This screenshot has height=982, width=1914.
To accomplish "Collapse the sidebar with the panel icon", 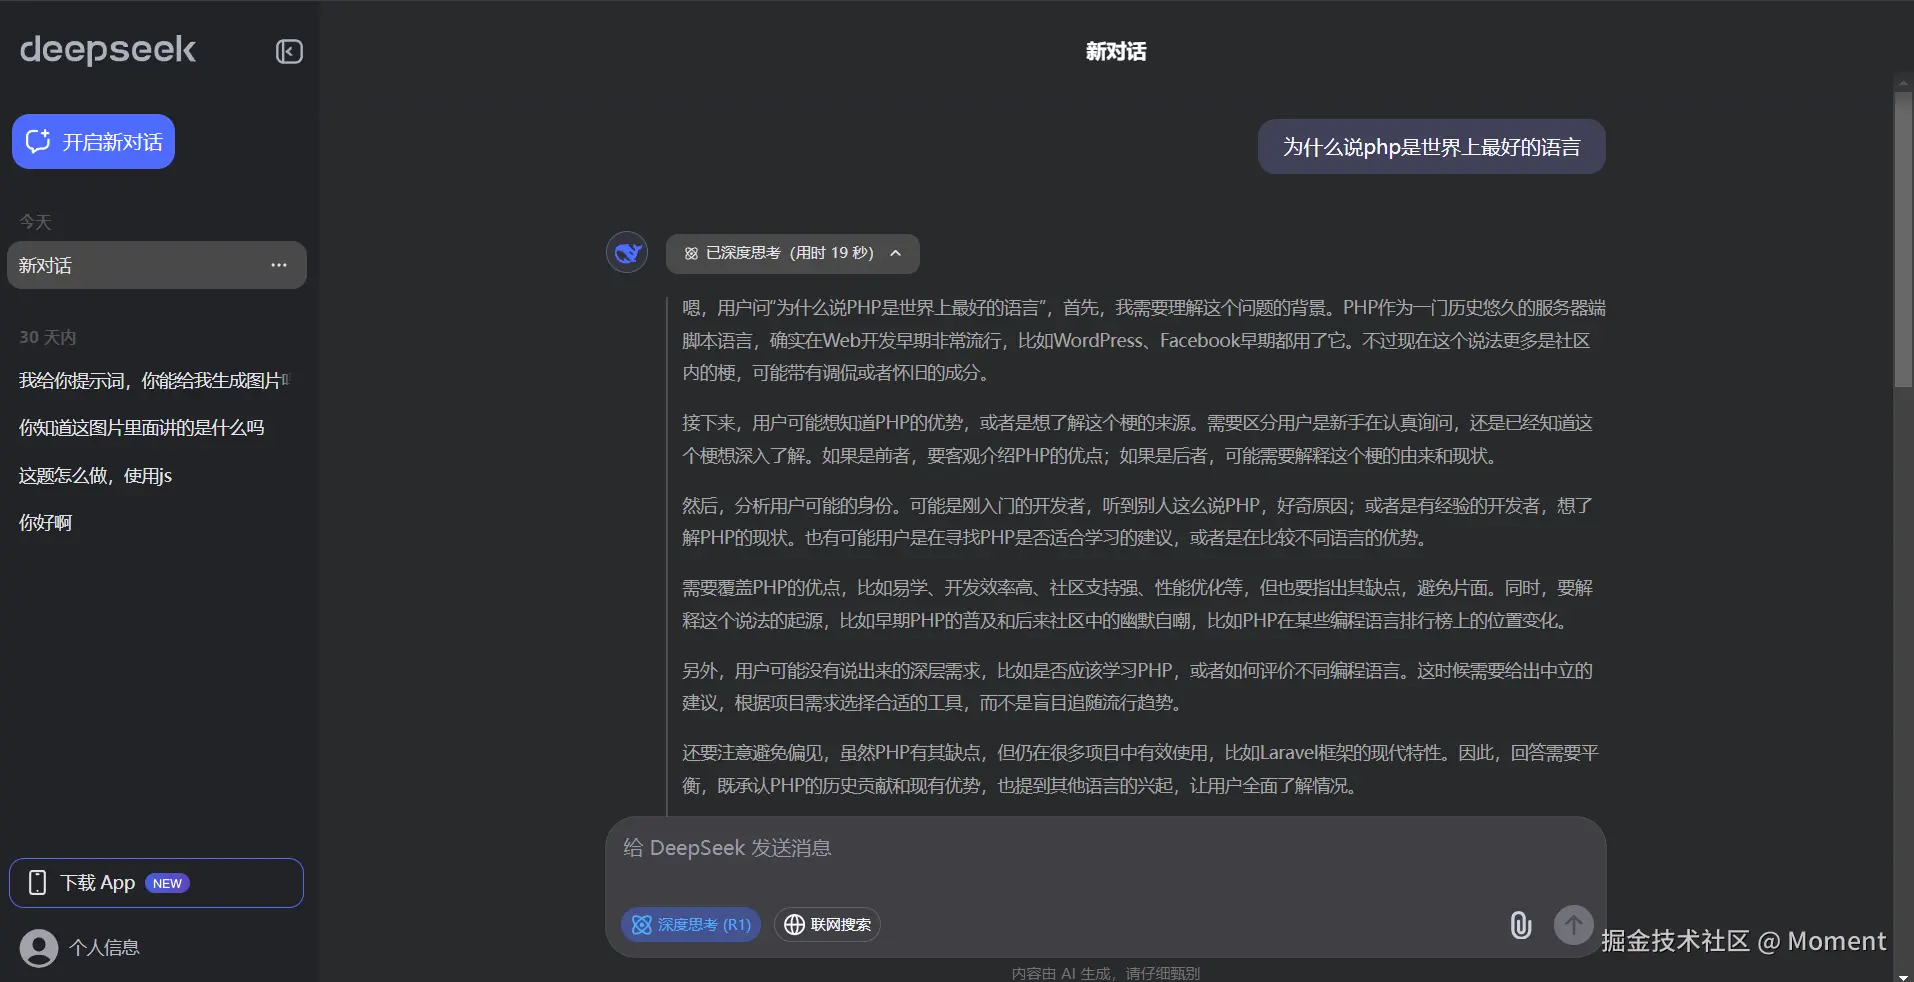I will pos(289,52).
